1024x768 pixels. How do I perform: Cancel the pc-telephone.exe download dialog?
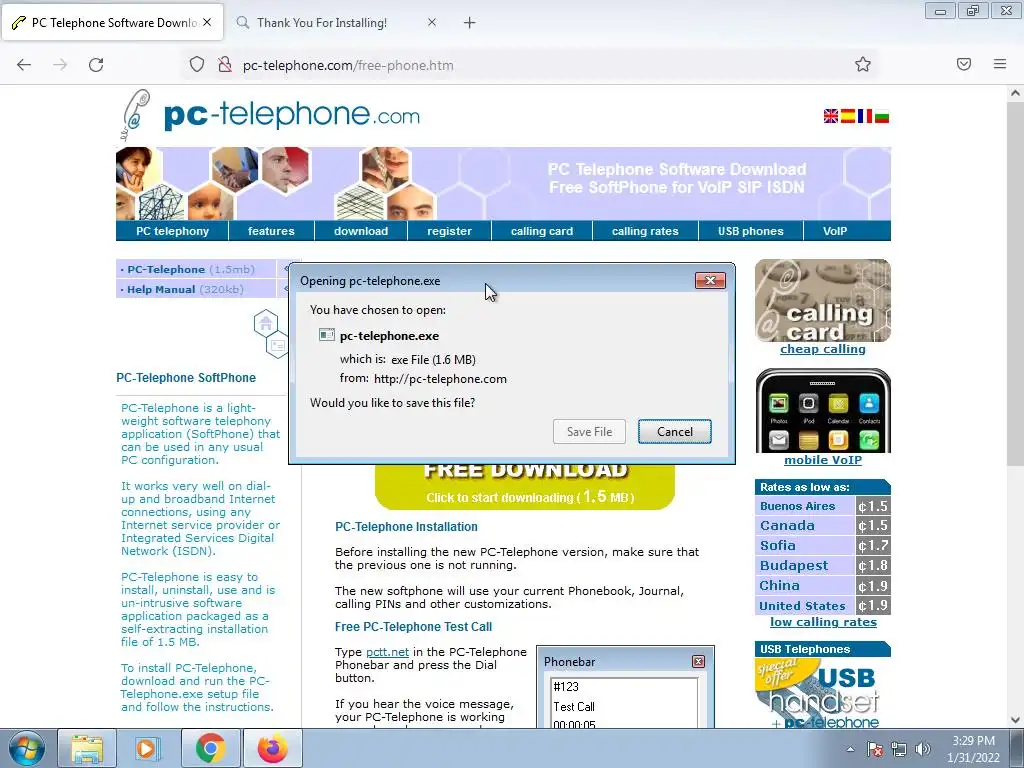pos(675,432)
